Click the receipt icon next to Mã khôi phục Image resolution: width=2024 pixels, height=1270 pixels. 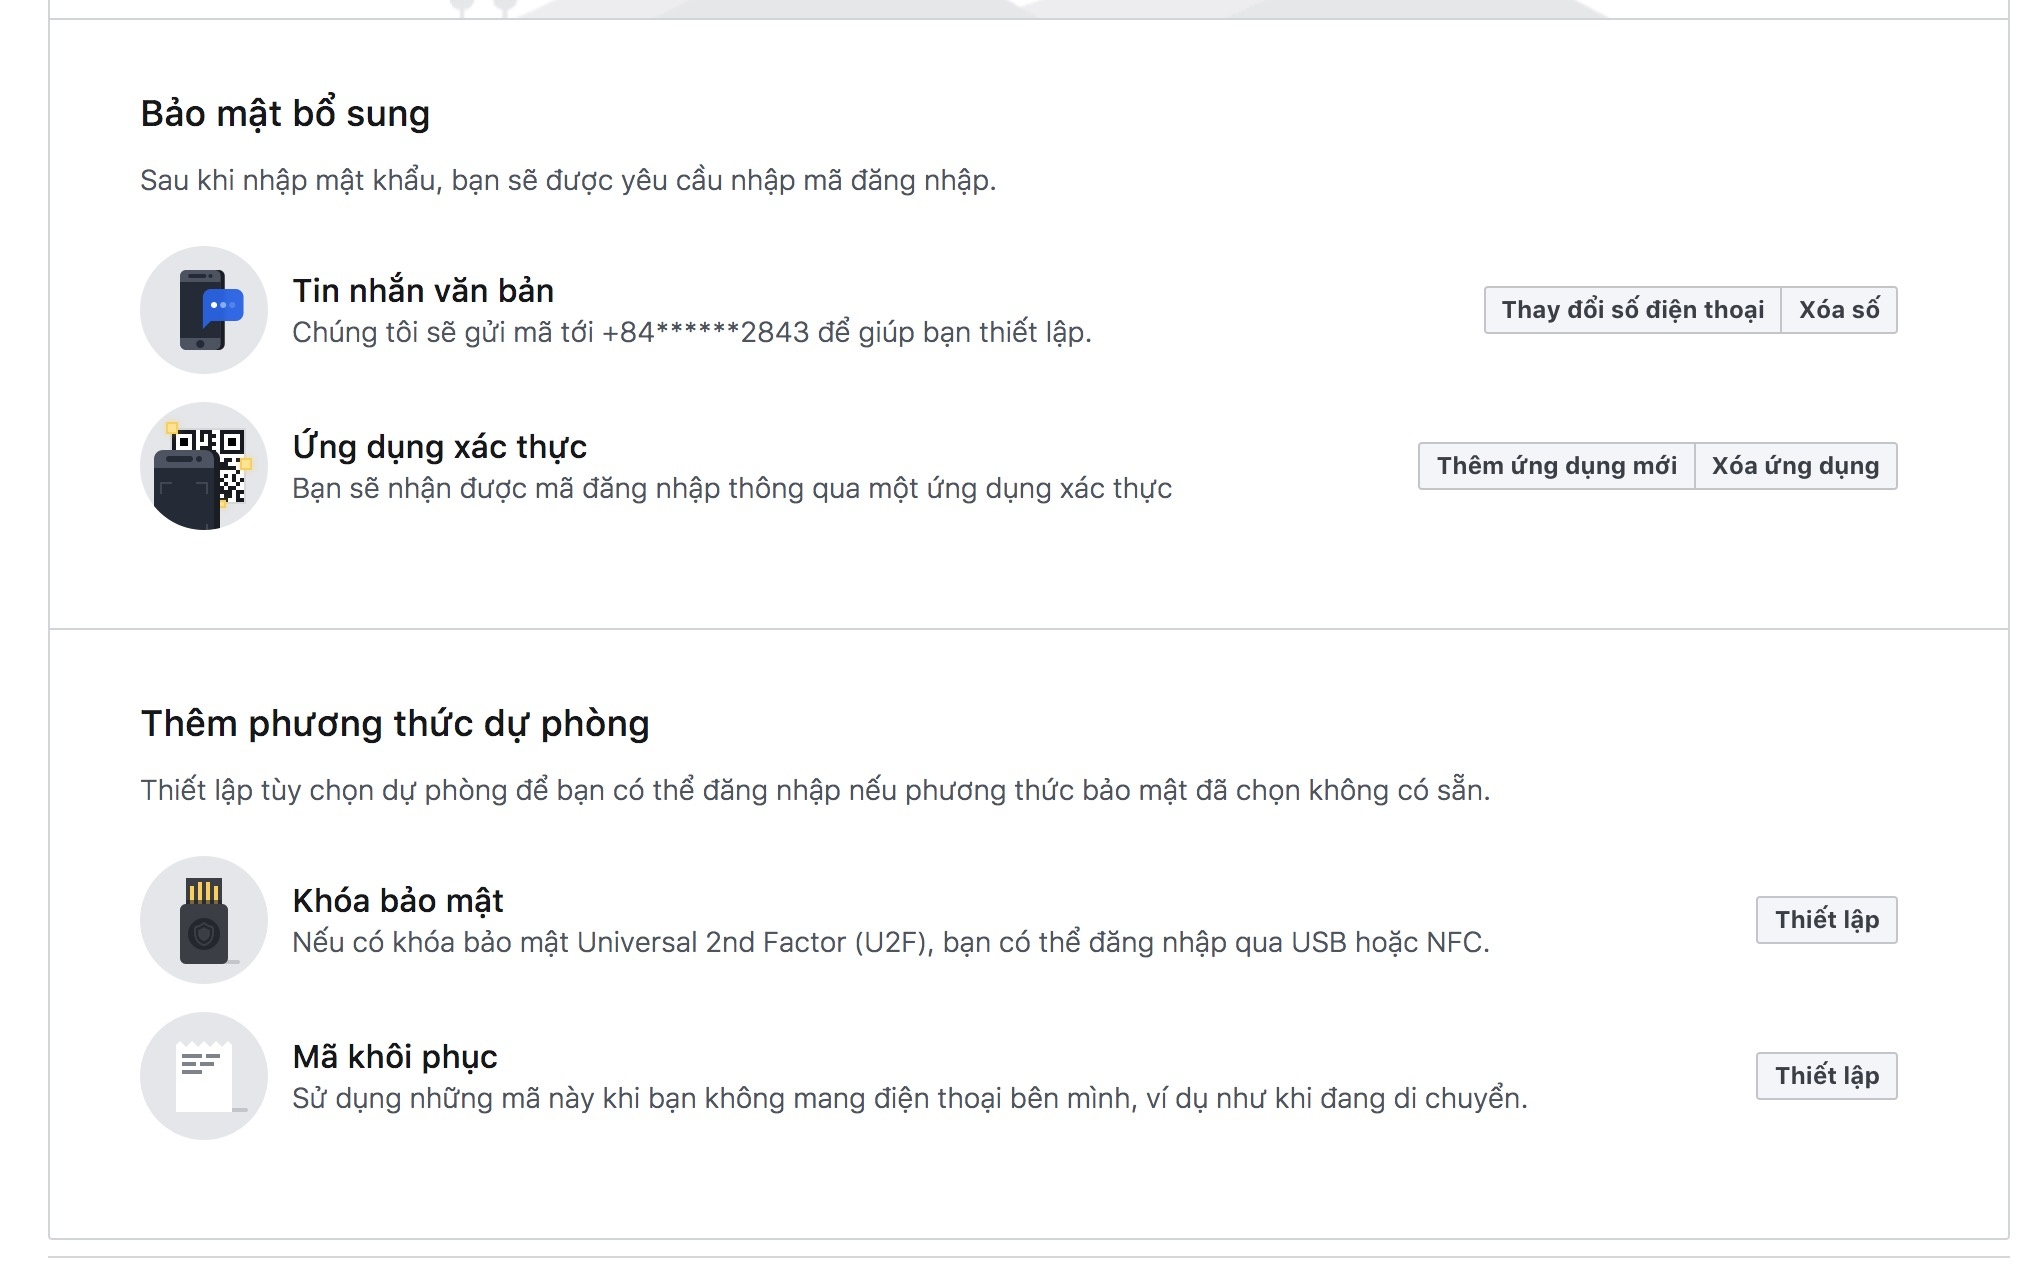[203, 1076]
